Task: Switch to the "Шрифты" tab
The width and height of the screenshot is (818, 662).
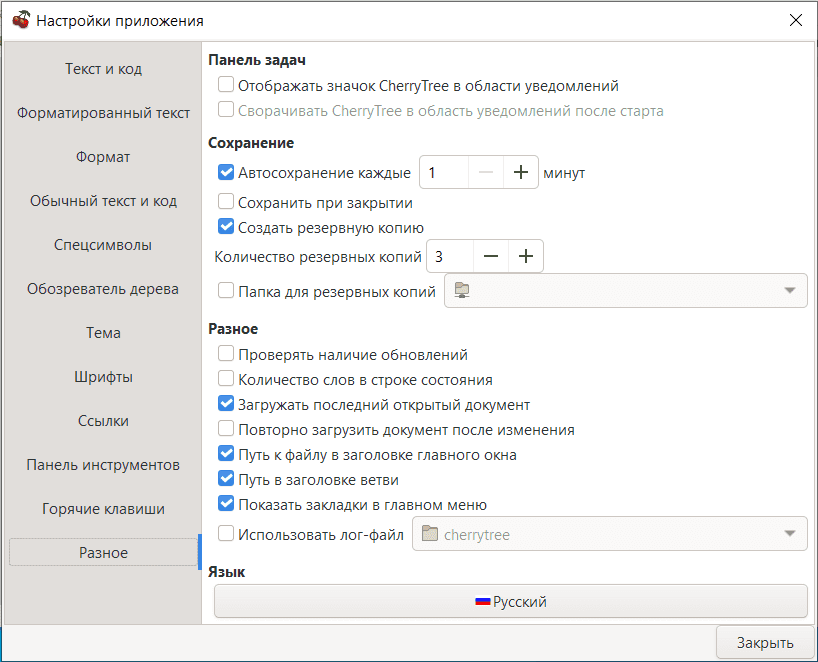Action: coord(103,377)
